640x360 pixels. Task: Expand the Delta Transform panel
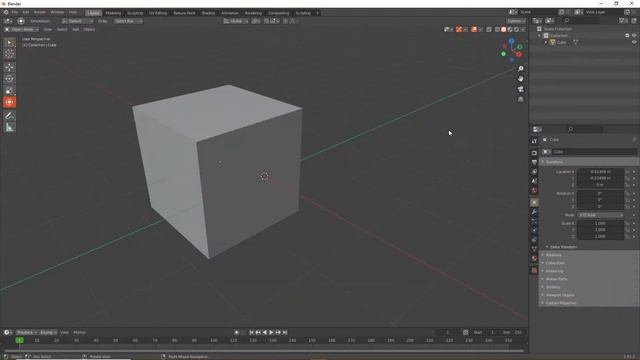[x=563, y=247]
